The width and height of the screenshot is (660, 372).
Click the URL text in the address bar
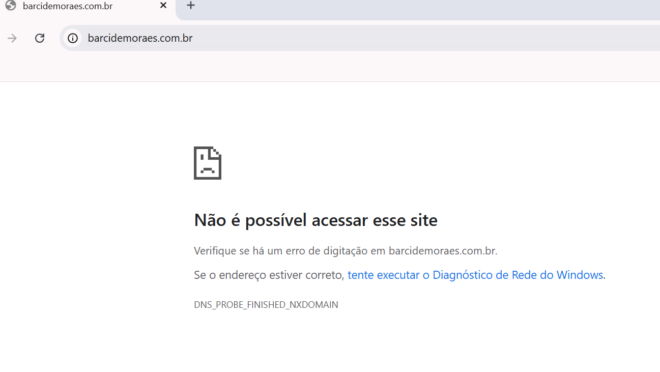coord(140,38)
